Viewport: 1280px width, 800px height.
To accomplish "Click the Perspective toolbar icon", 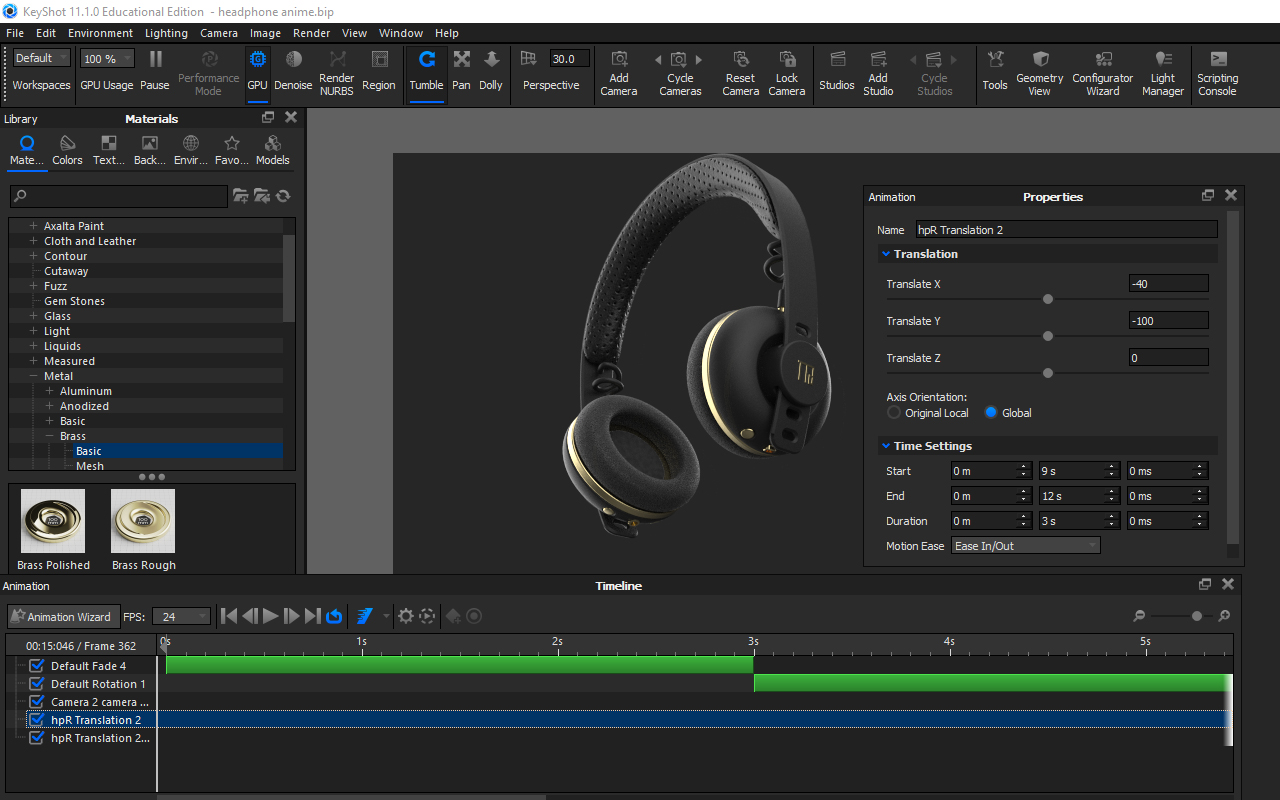I will [529, 59].
